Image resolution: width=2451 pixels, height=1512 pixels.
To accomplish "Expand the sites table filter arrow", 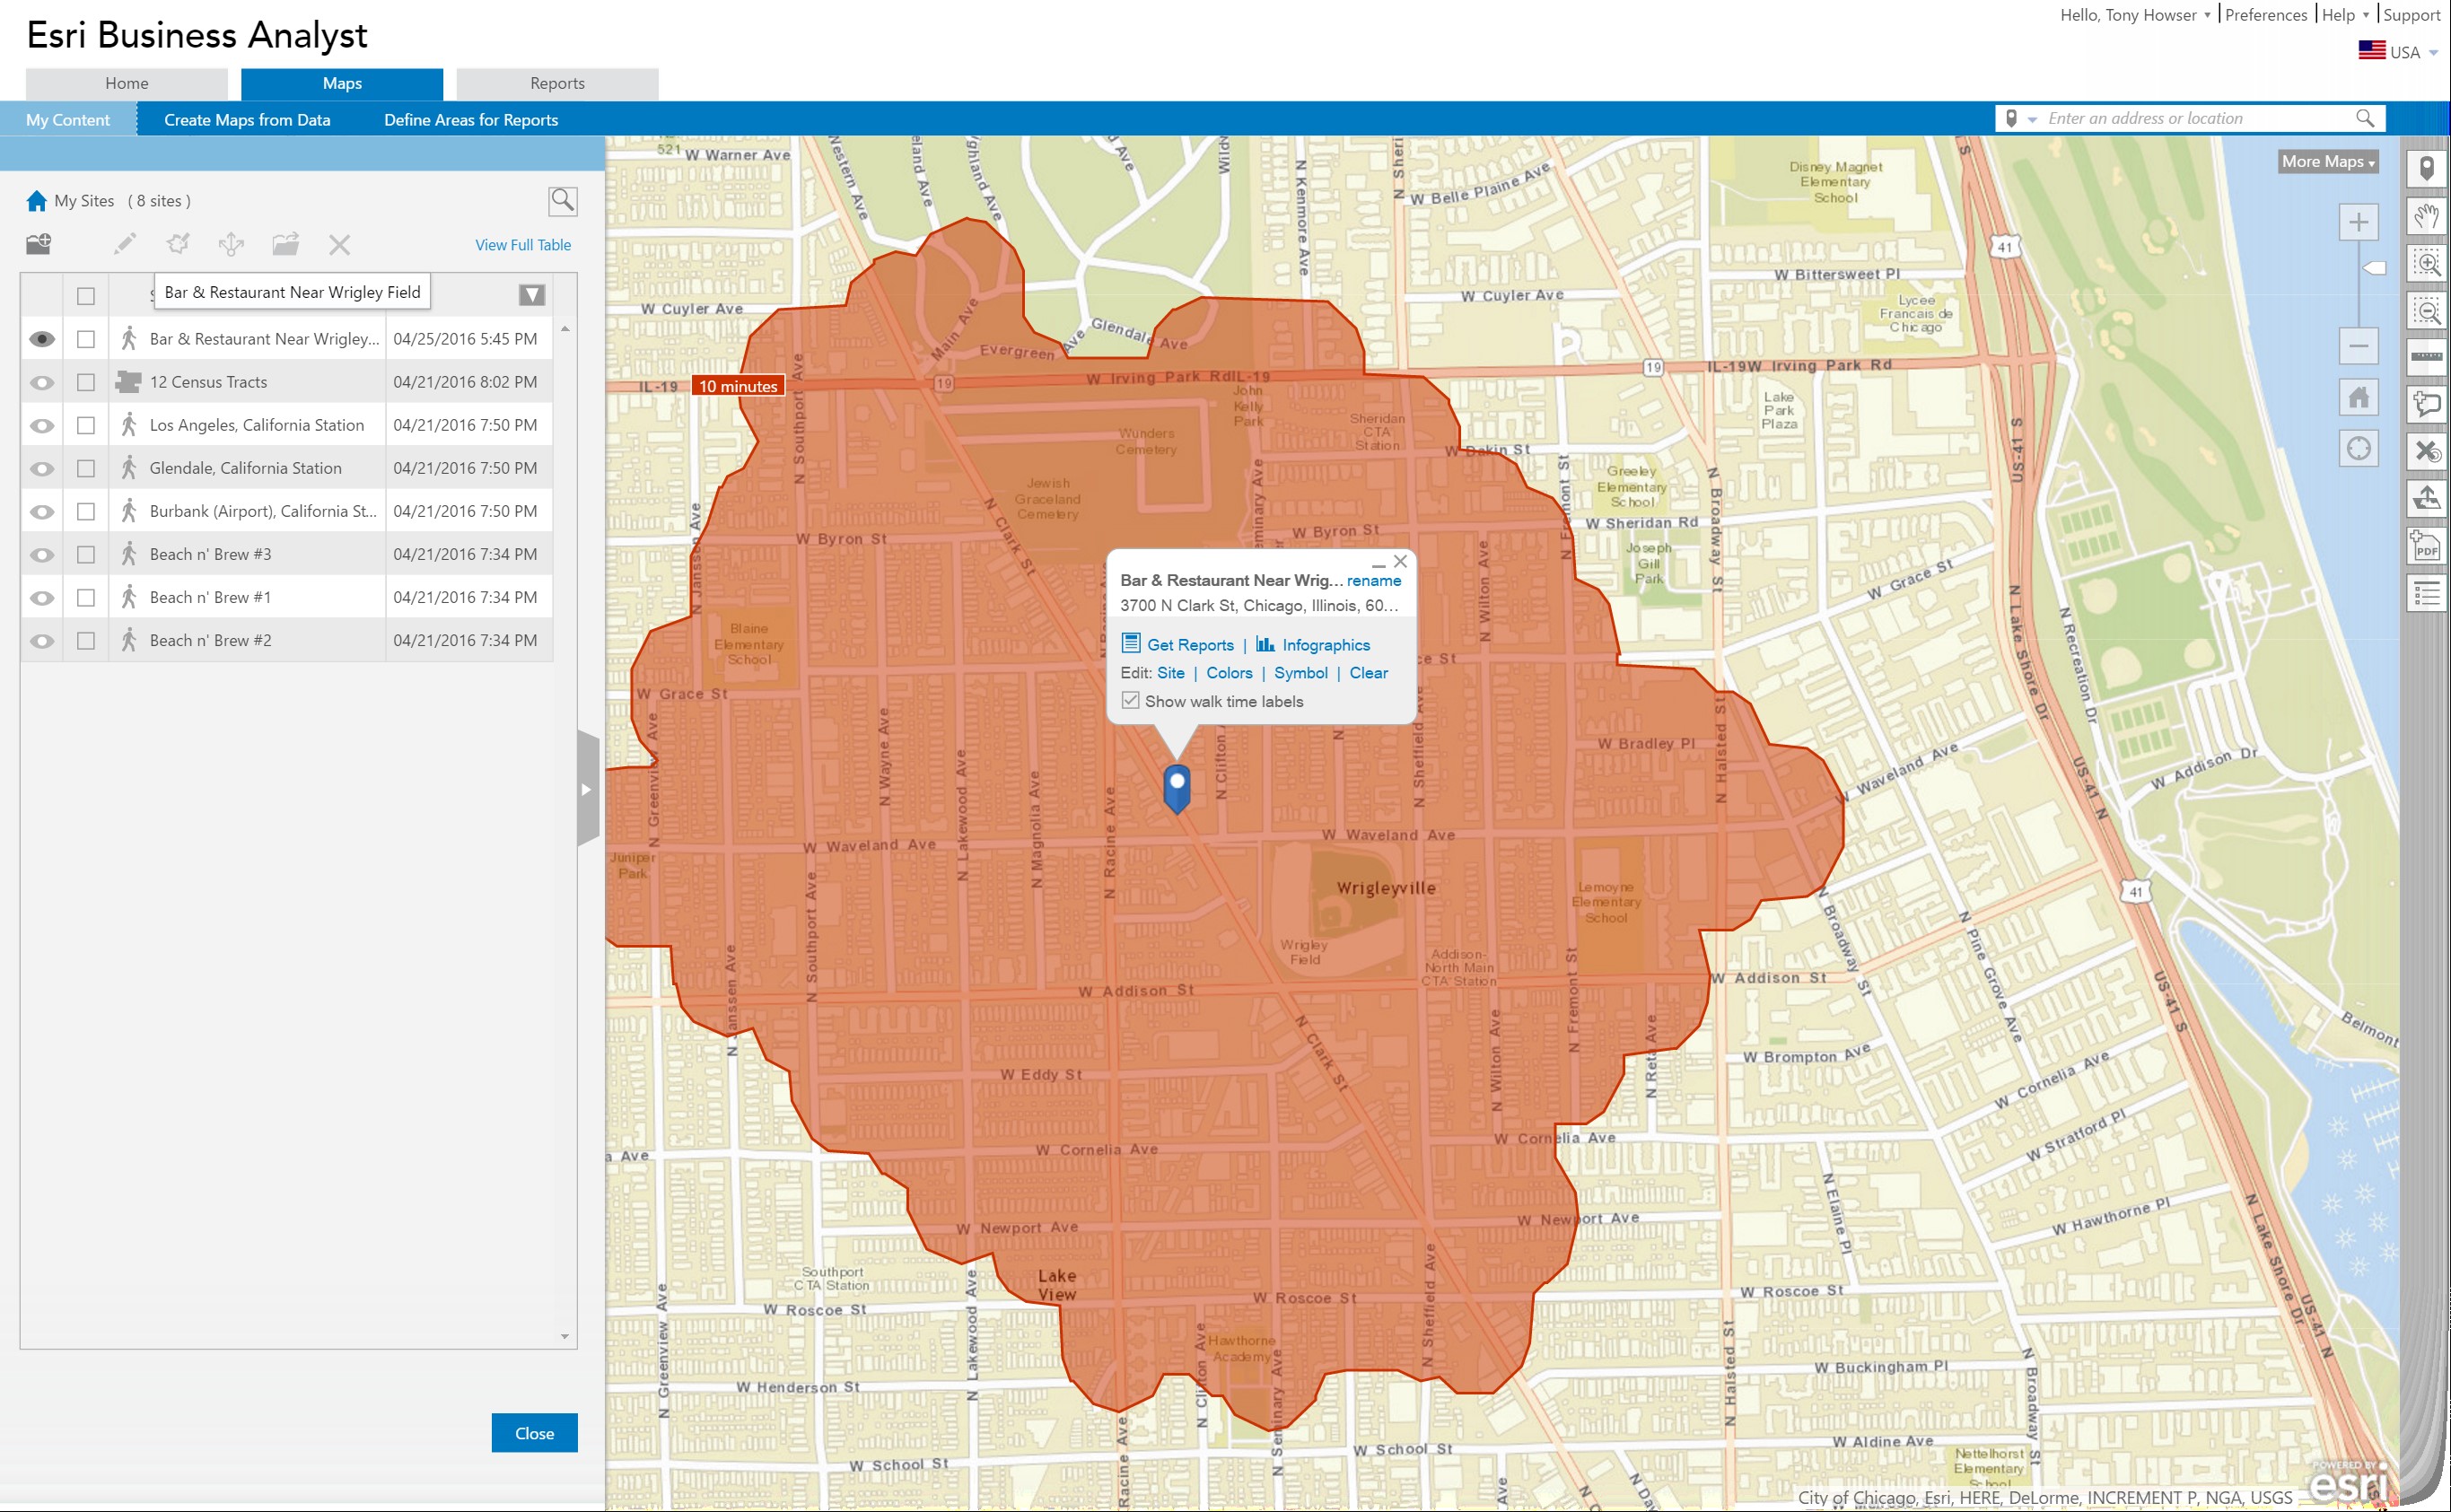I will (x=532, y=295).
